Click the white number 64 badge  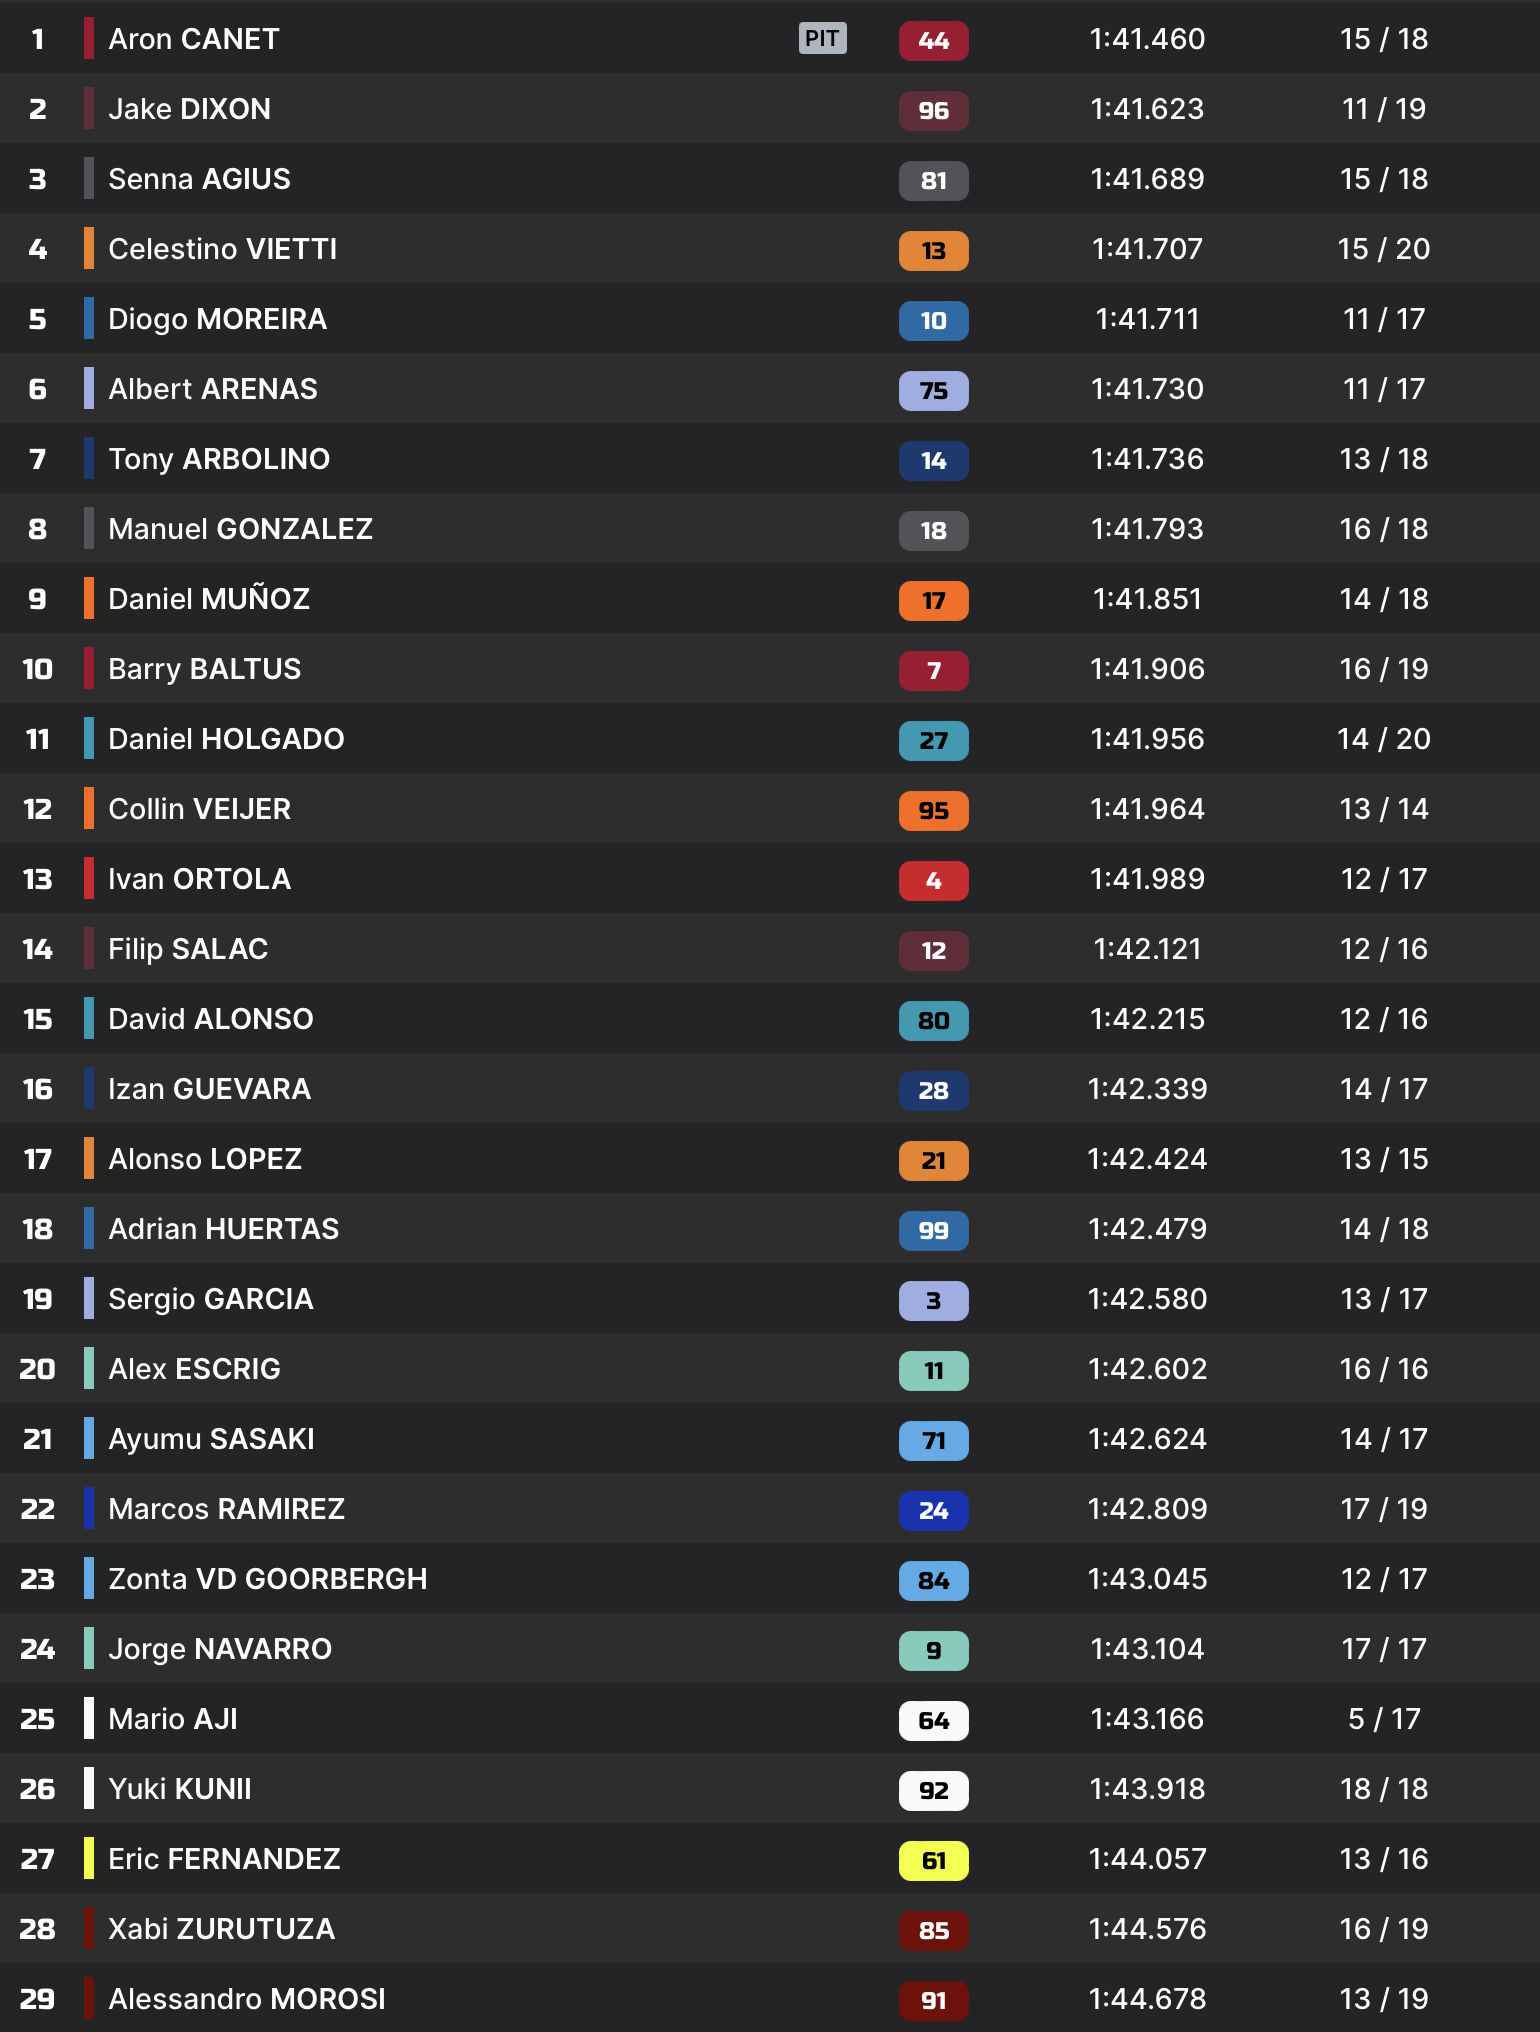click(933, 1721)
